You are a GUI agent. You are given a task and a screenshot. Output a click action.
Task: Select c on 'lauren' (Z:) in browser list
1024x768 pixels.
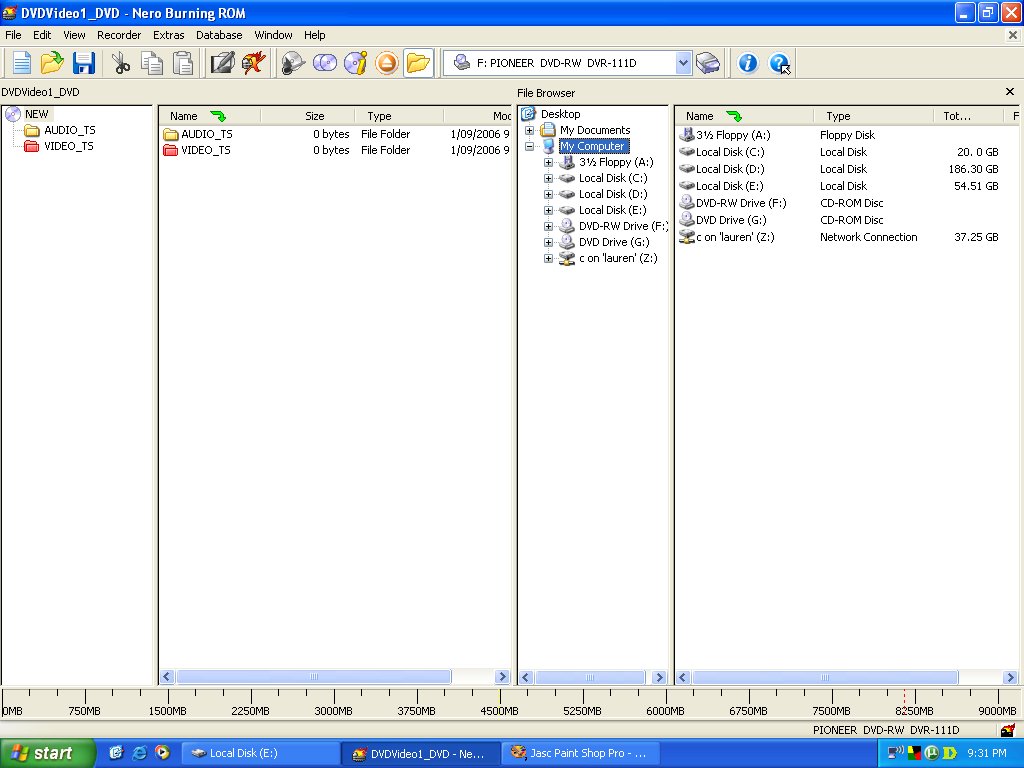coord(735,237)
